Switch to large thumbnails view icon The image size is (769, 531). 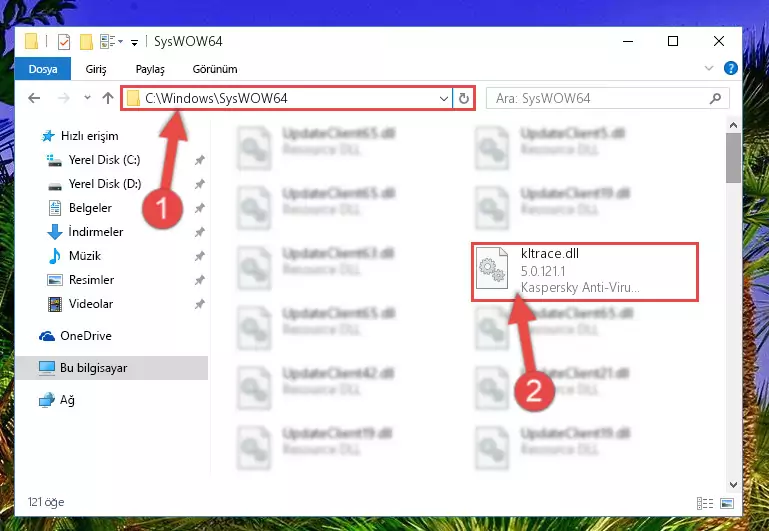click(727, 503)
